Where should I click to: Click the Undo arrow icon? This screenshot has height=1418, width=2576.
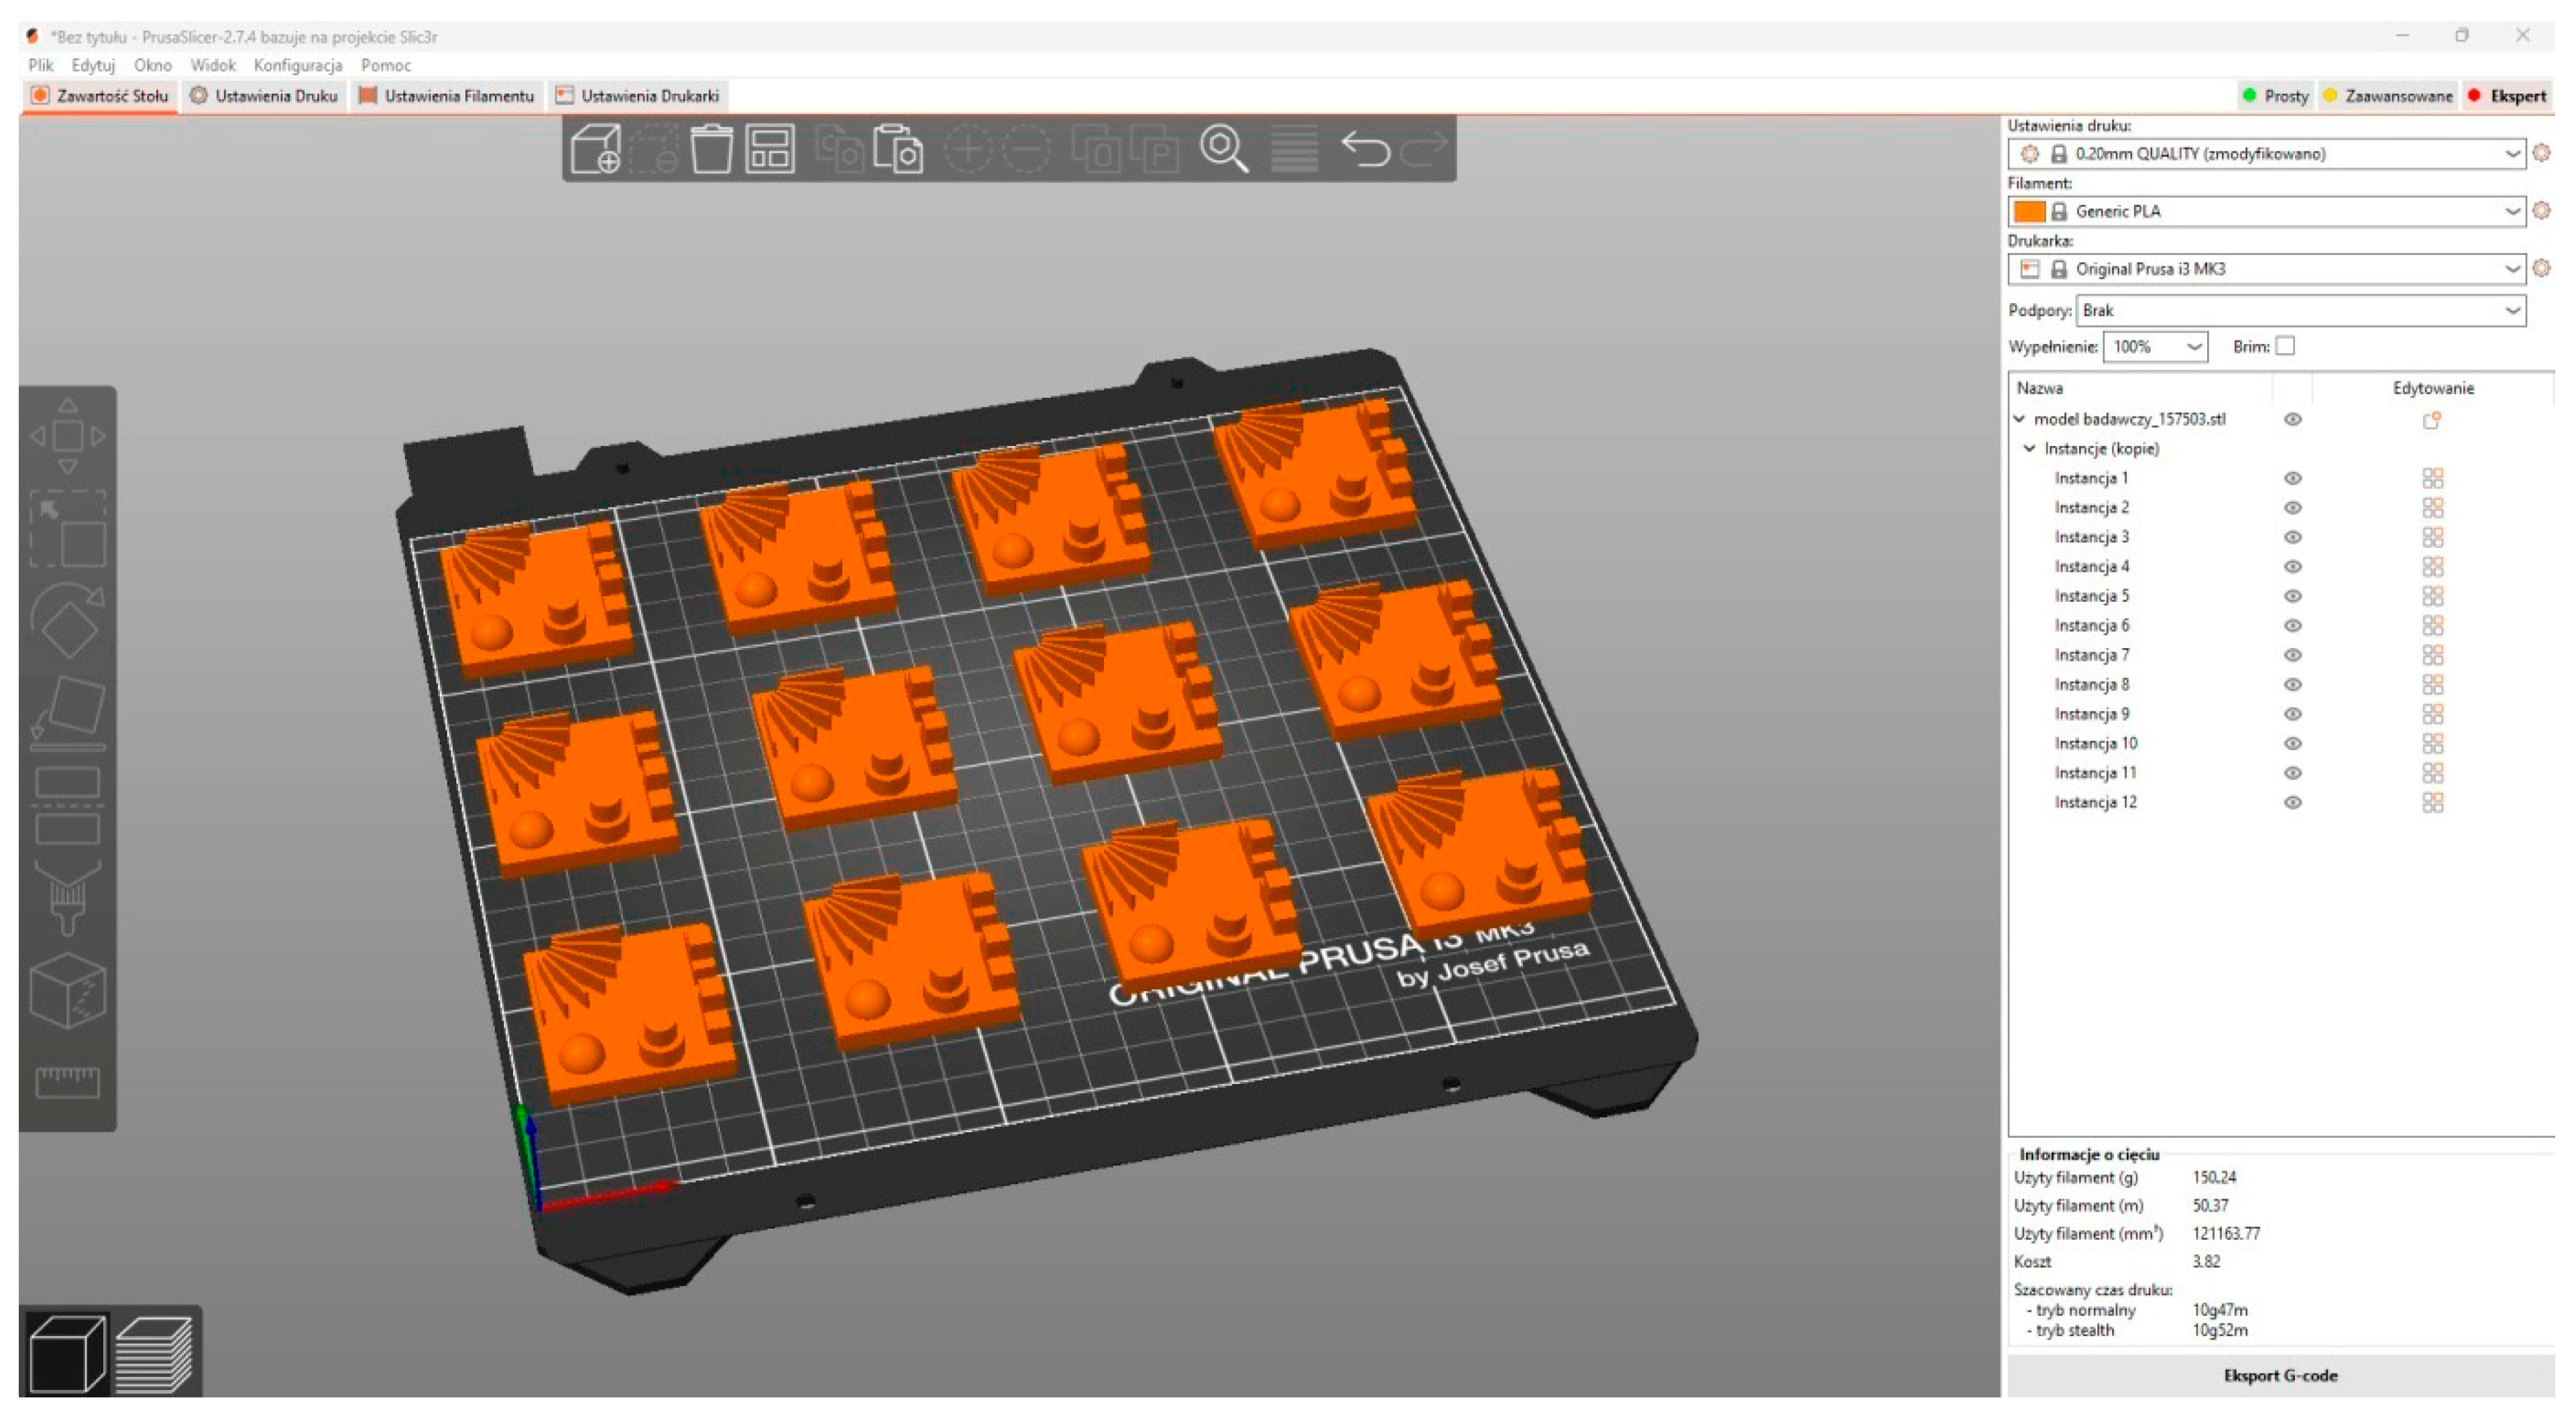point(1365,150)
